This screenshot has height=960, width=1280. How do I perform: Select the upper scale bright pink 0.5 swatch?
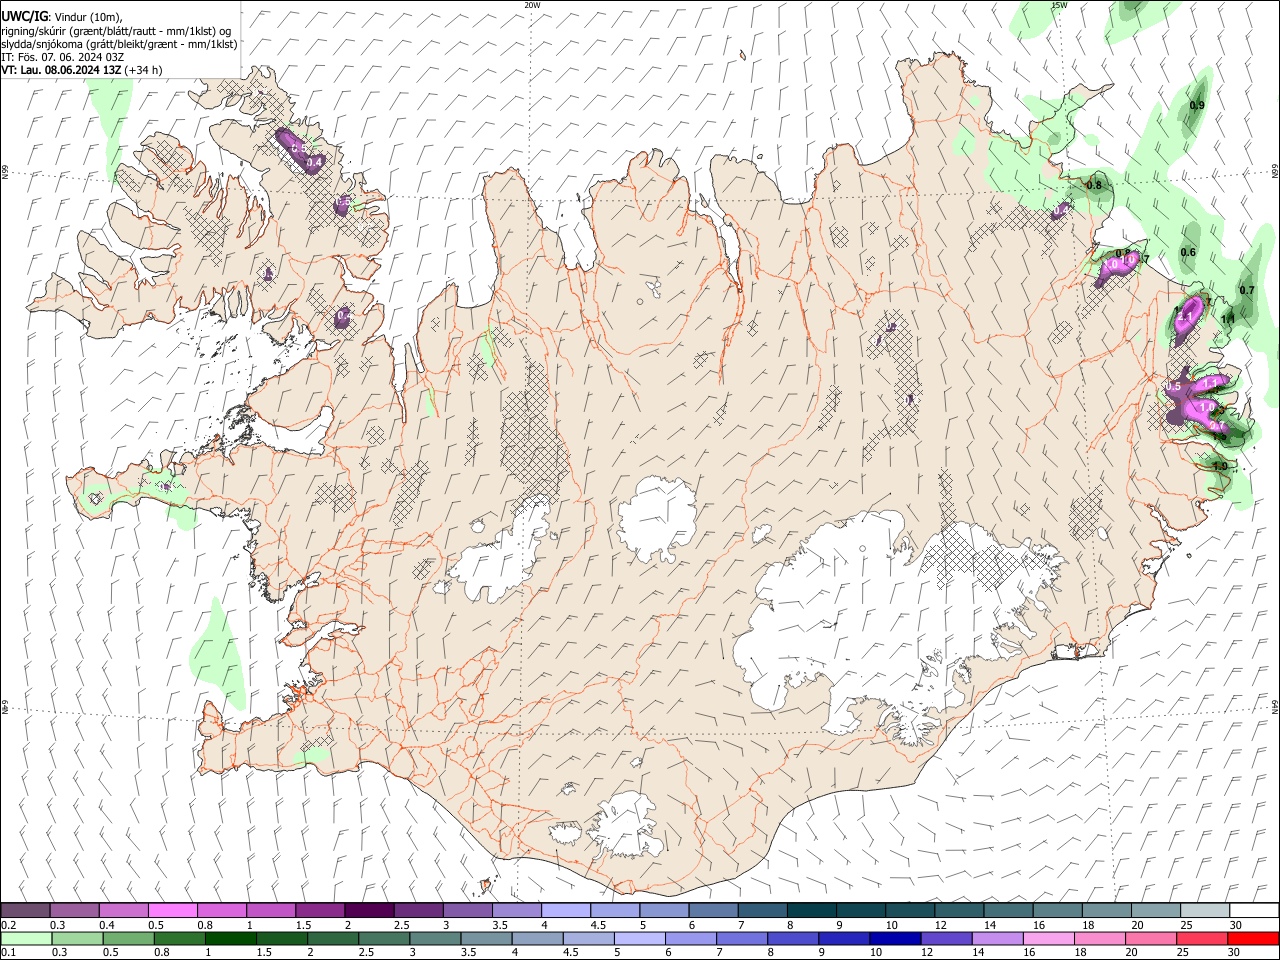(172, 910)
